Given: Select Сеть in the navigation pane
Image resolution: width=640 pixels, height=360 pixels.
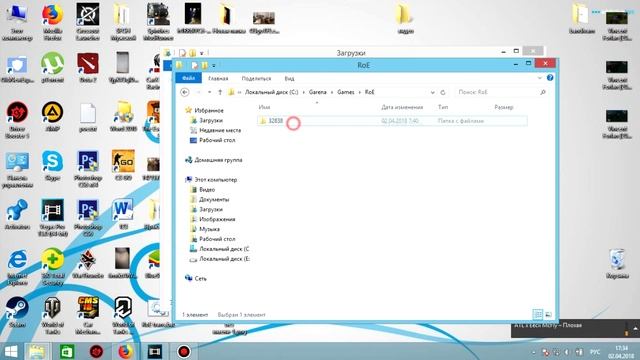Looking at the screenshot, I should point(200,278).
